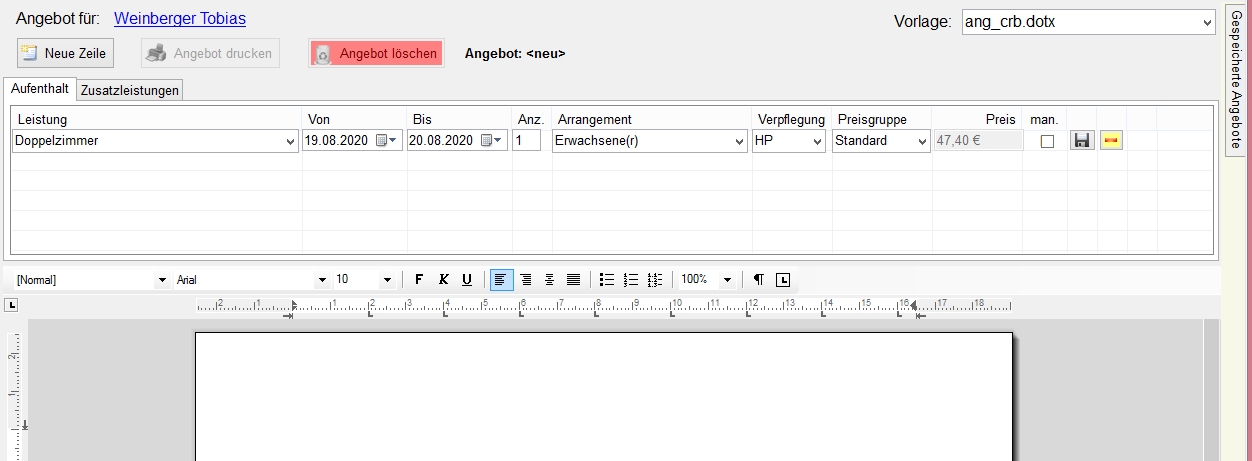Toggle underline formatting (U)
The image size is (1252, 461).
pos(466,280)
